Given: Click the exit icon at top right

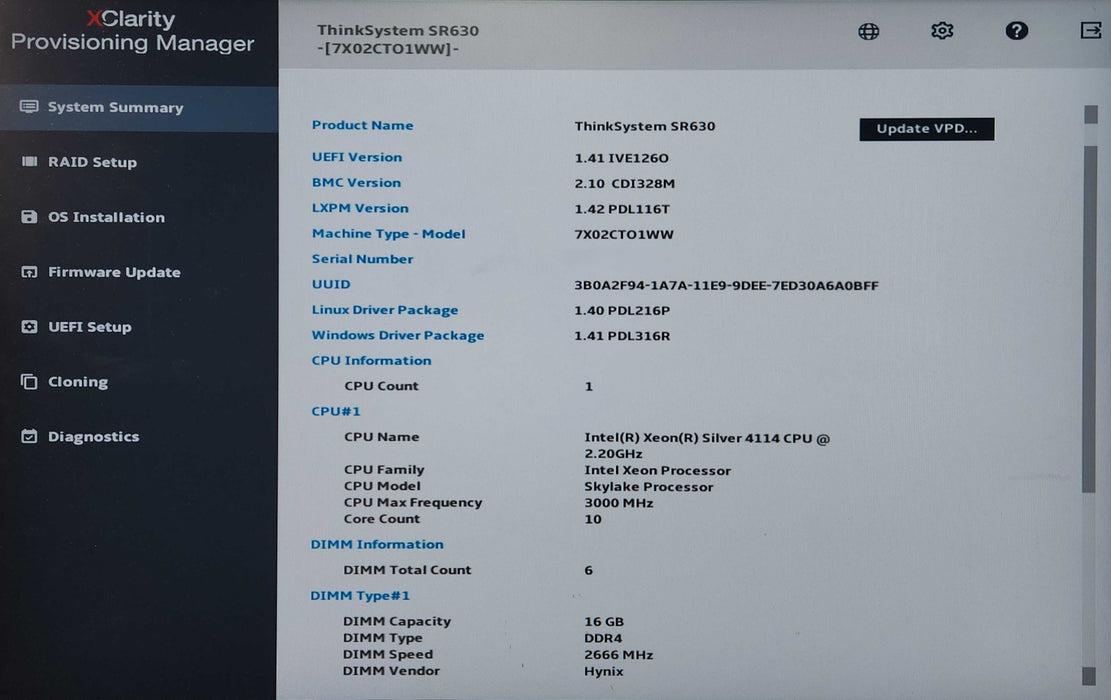Looking at the screenshot, I should (1090, 30).
